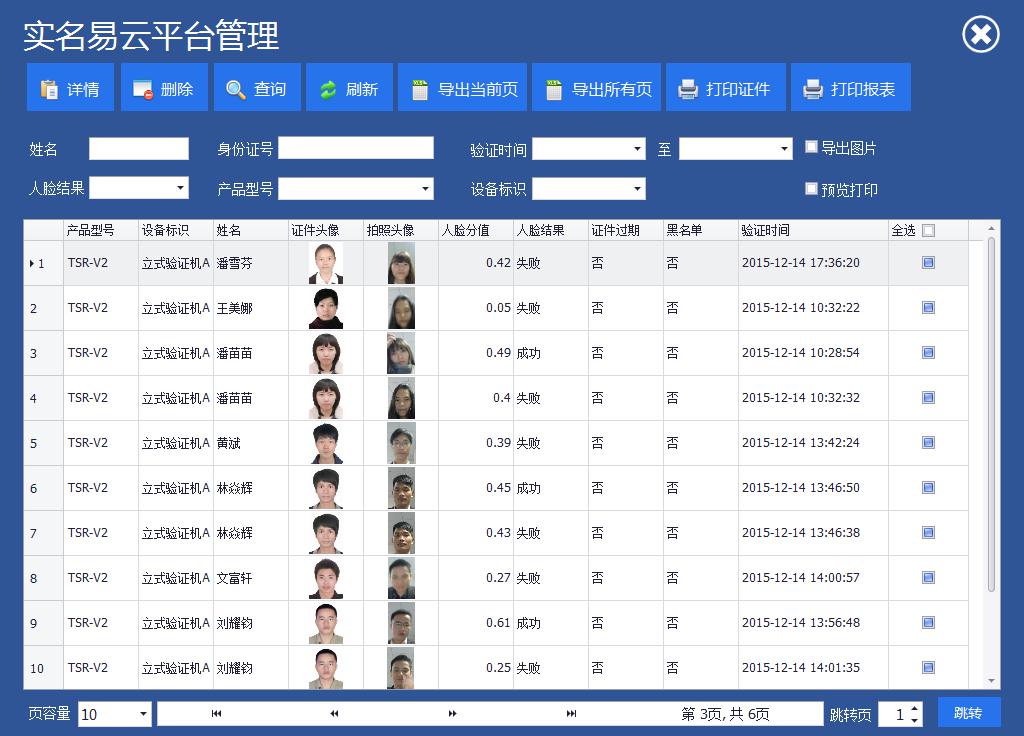Close the window with the X icon
This screenshot has width=1024, height=736.
point(980,34)
